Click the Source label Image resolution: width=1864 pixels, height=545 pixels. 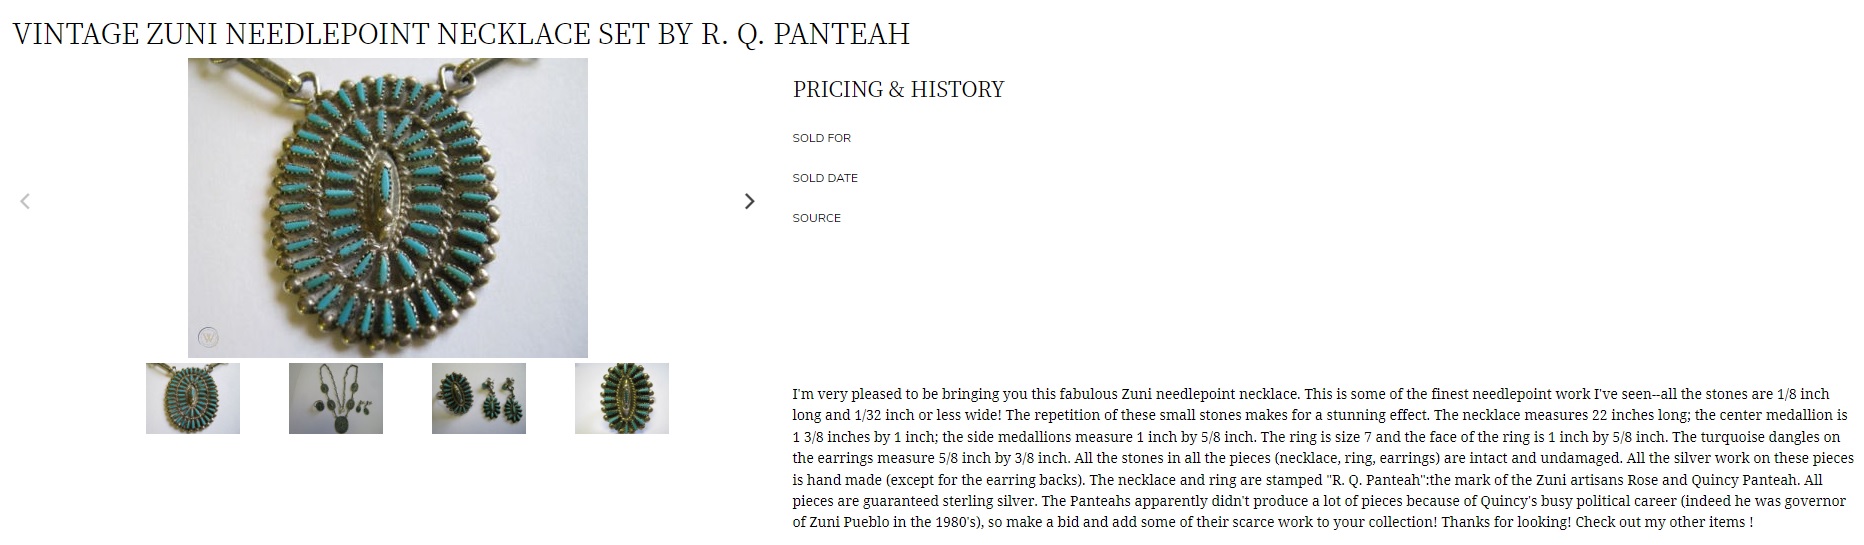[x=817, y=218]
